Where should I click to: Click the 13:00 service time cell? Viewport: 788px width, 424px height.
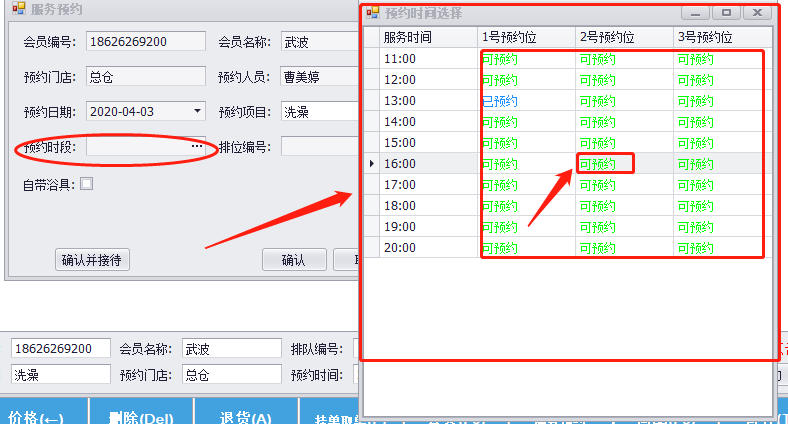(428, 100)
